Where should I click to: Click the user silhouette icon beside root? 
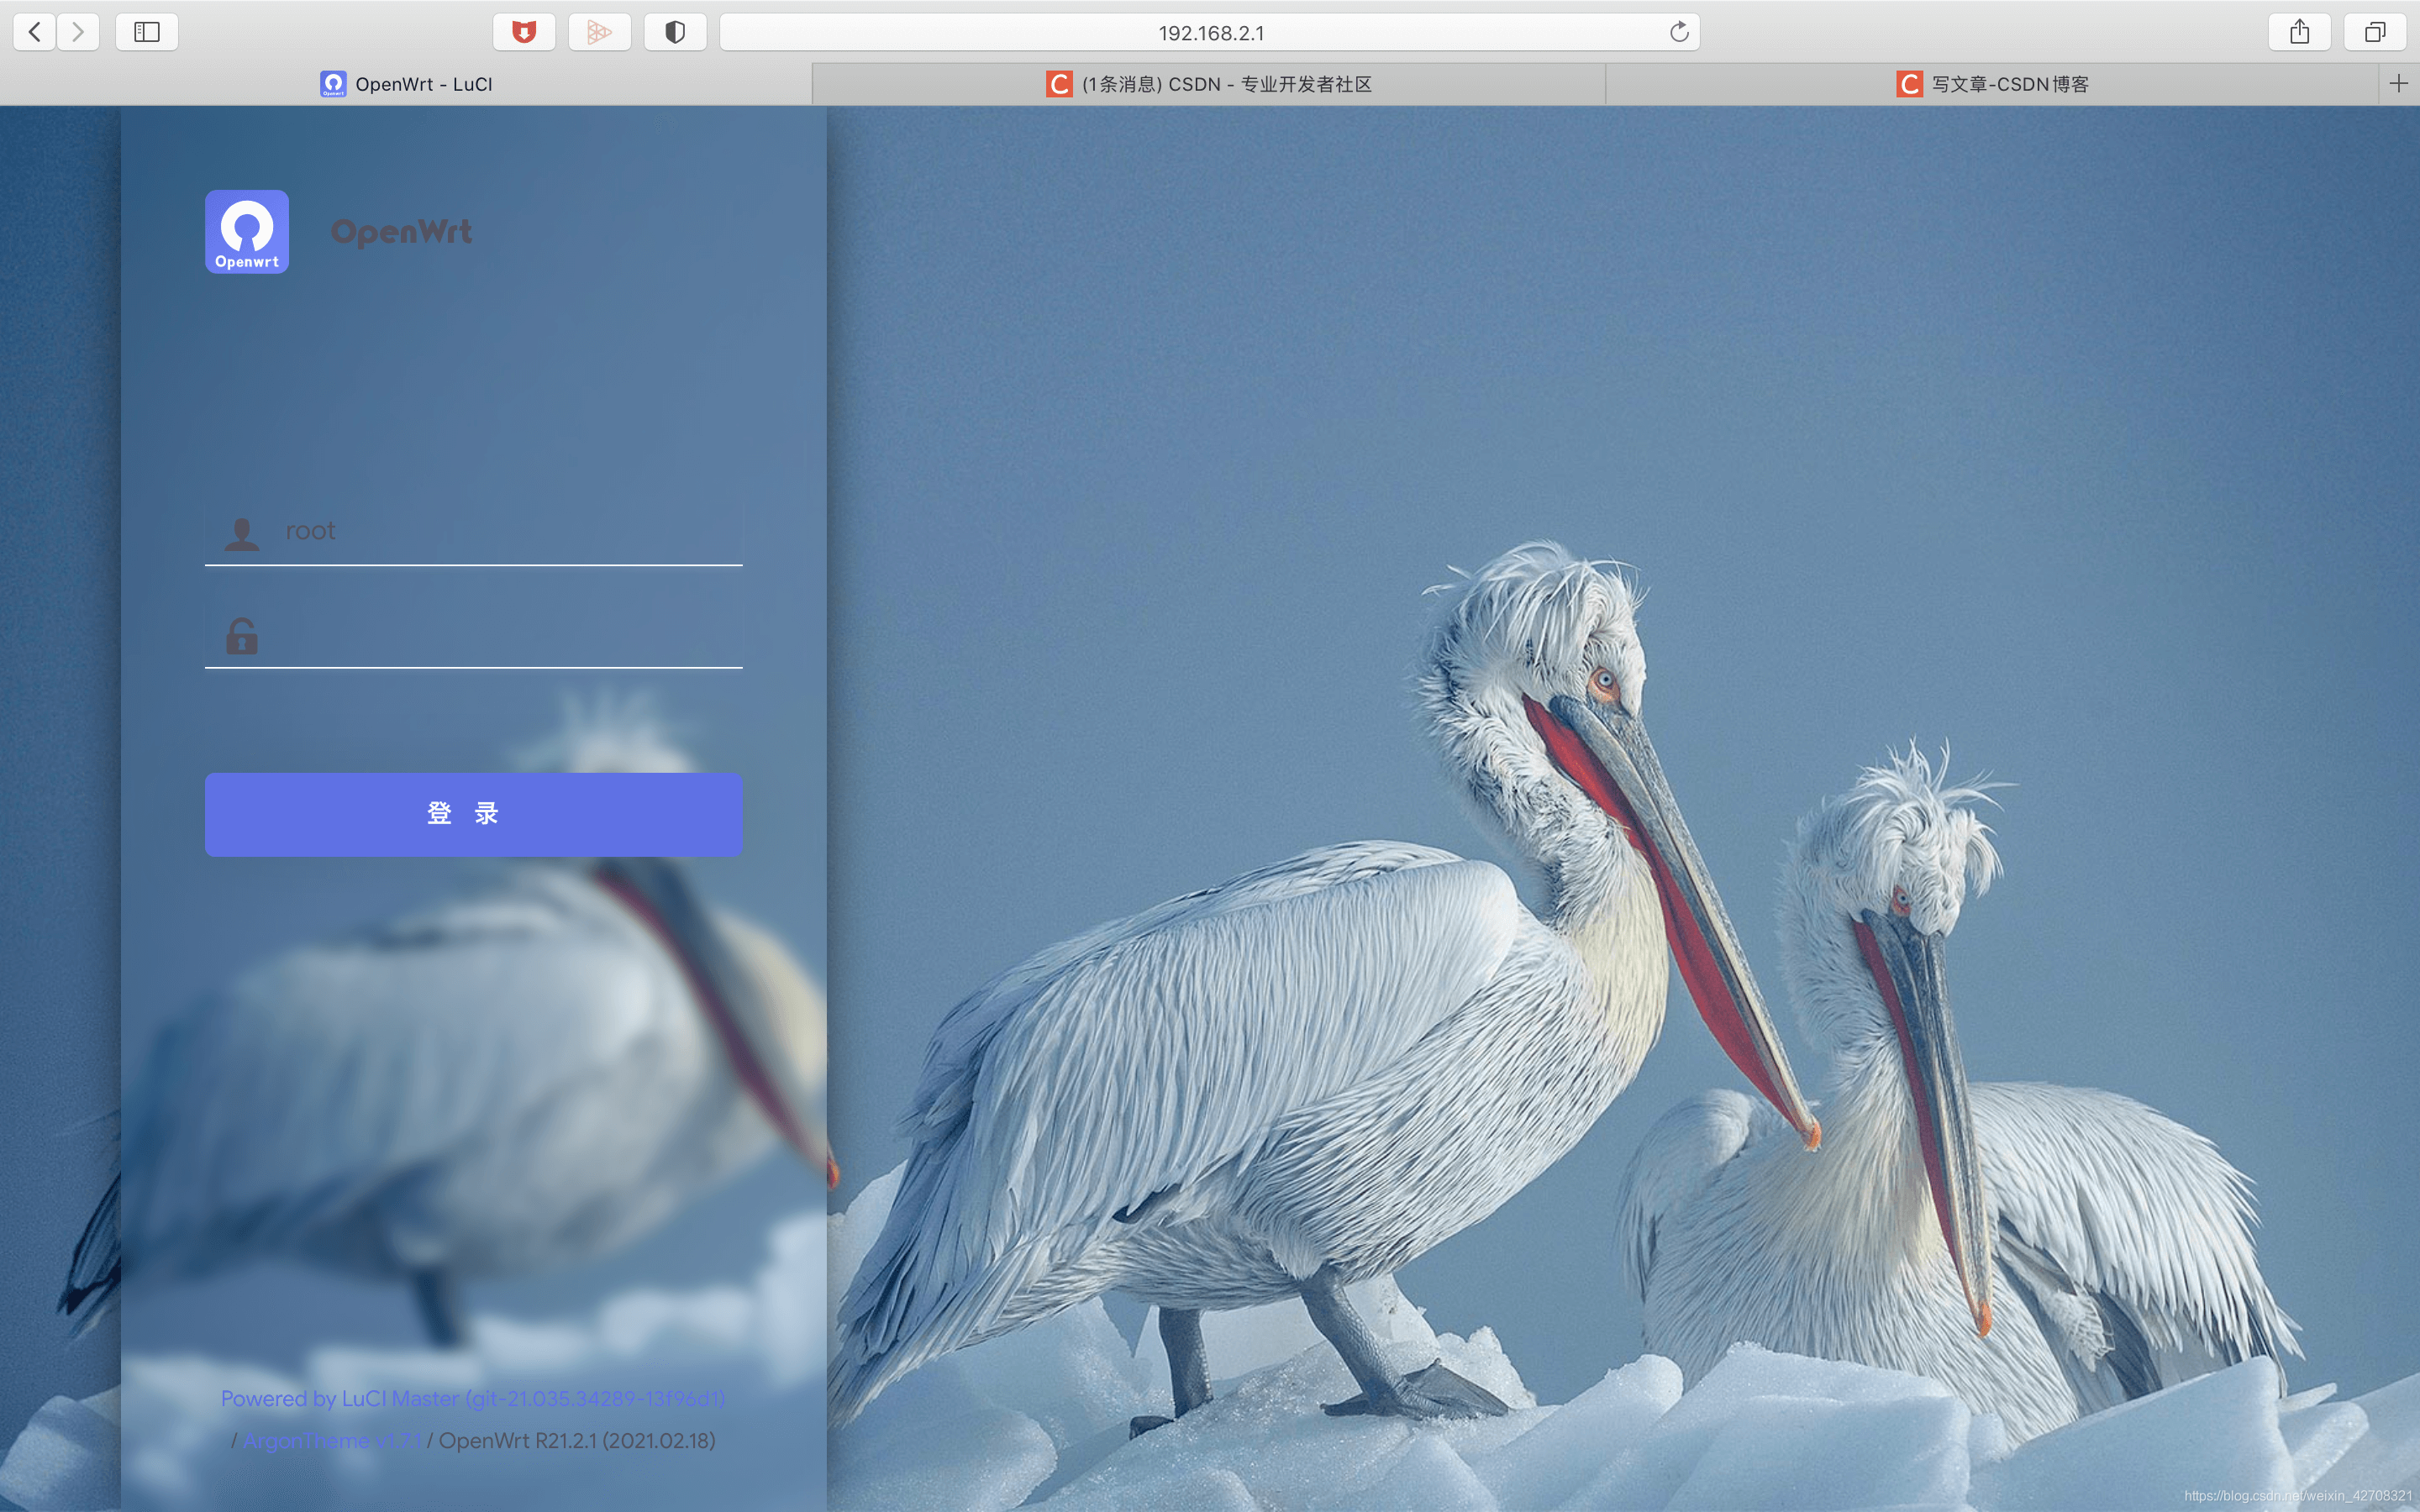tap(241, 533)
